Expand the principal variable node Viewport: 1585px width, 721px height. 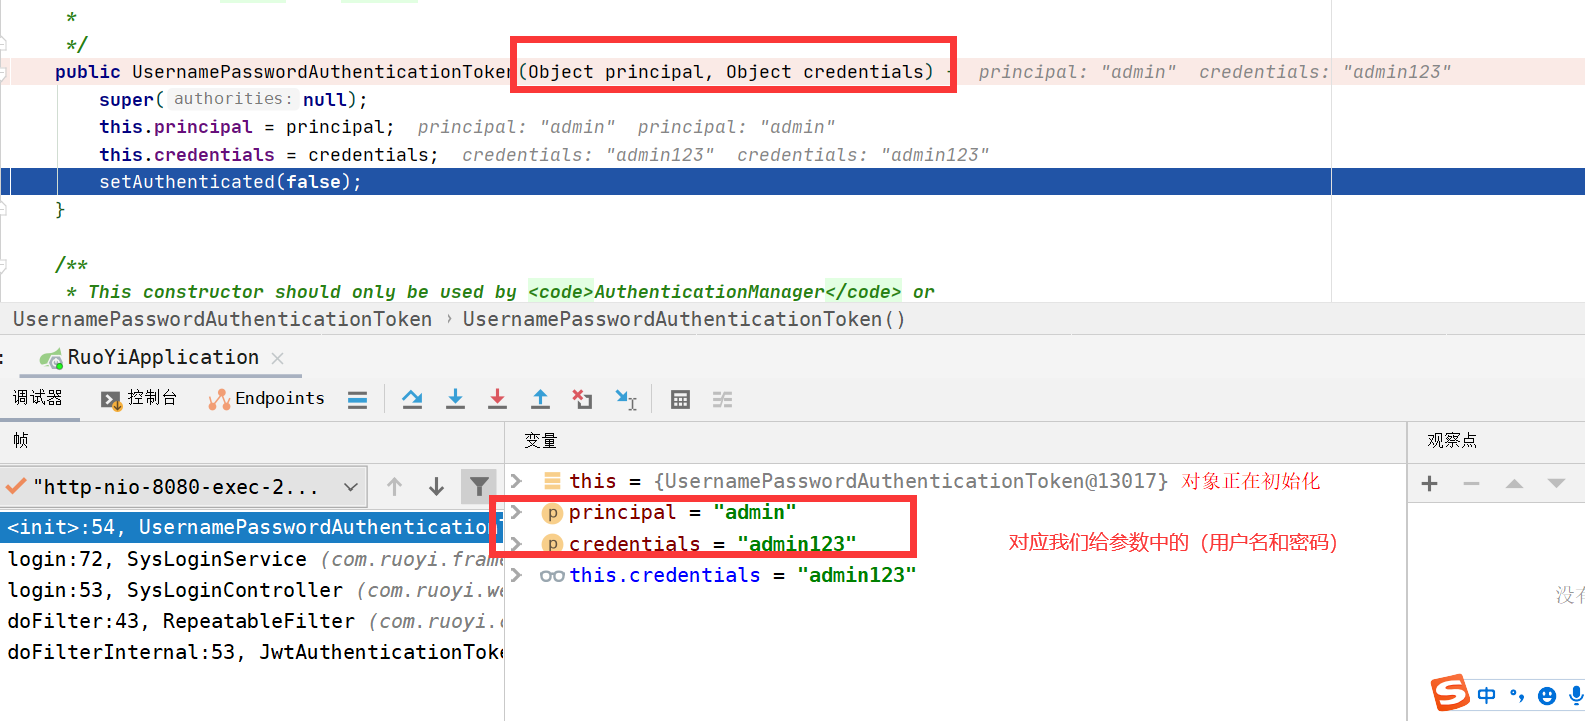[x=517, y=512]
